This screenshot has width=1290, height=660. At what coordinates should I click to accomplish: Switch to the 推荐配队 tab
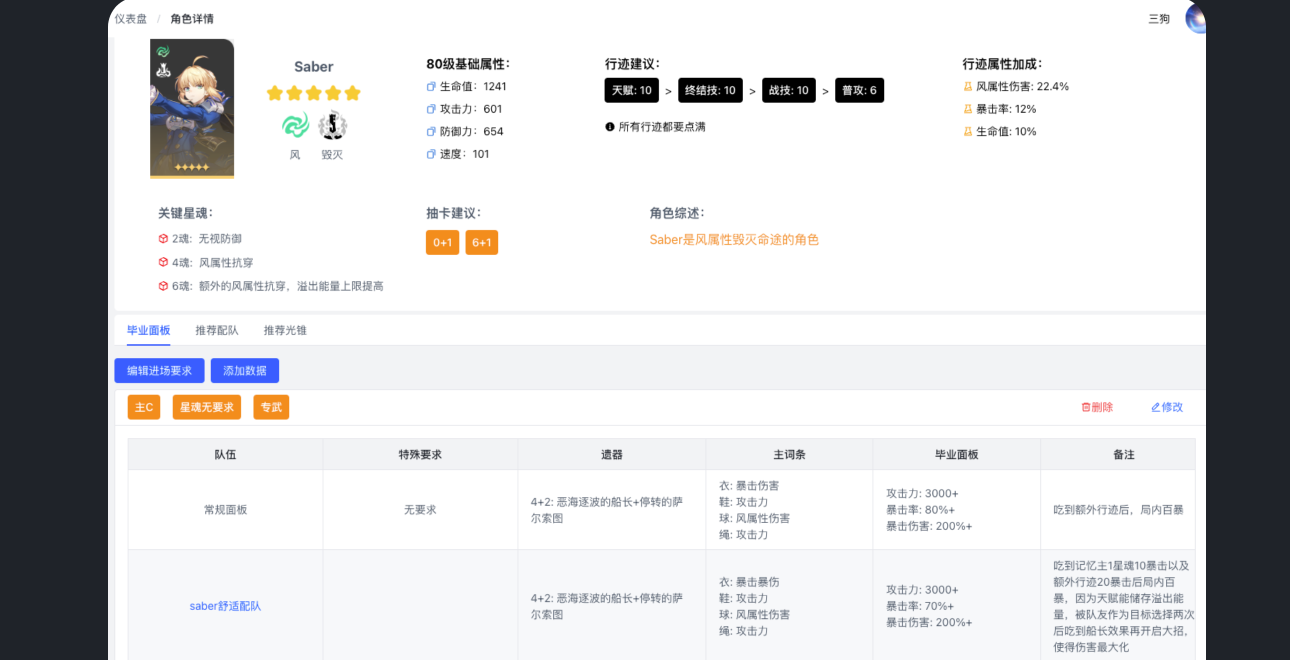tap(217, 330)
